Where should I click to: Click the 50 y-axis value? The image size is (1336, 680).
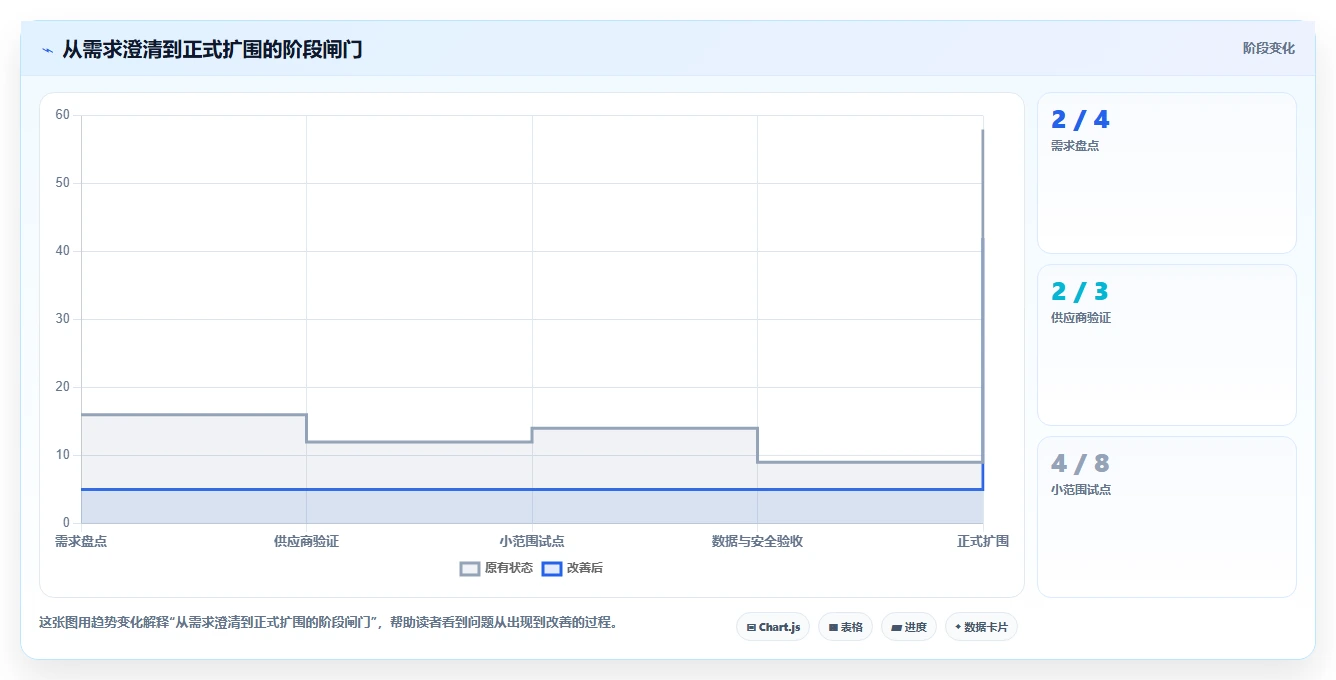point(63,183)
